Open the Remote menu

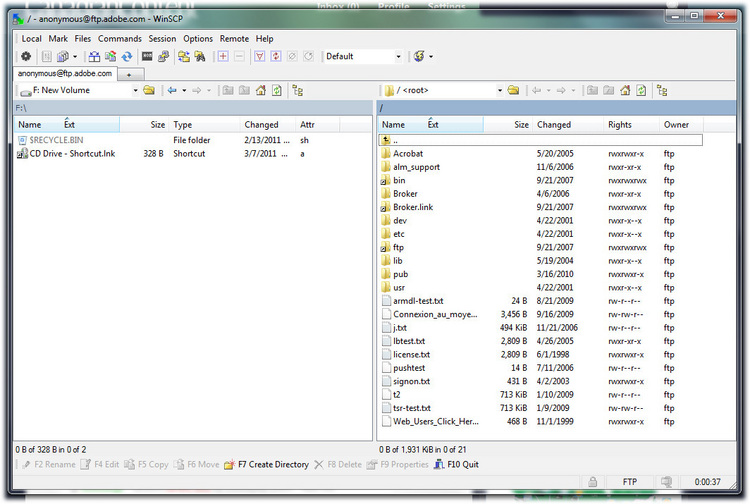coord(234,39)
